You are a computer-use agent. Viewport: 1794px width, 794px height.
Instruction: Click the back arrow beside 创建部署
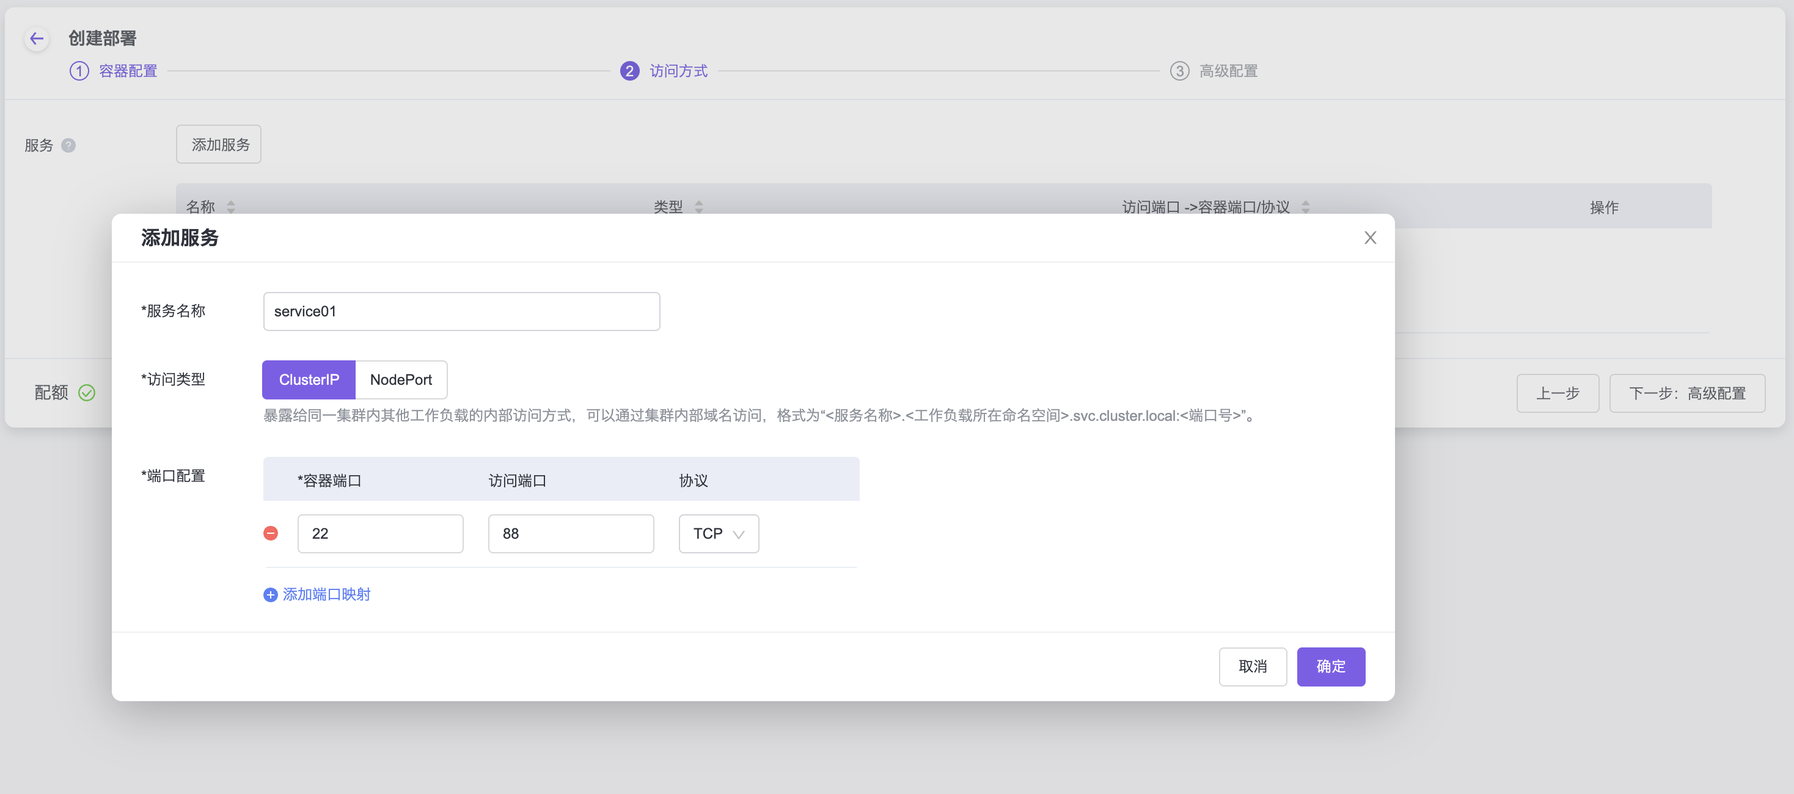coord(37,39)
